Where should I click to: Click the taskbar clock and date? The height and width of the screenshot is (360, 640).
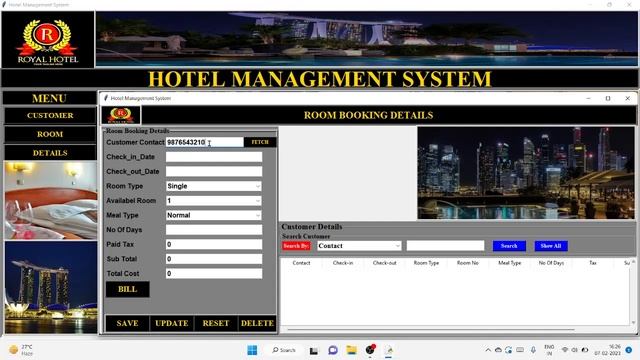[x=607, y=350]
